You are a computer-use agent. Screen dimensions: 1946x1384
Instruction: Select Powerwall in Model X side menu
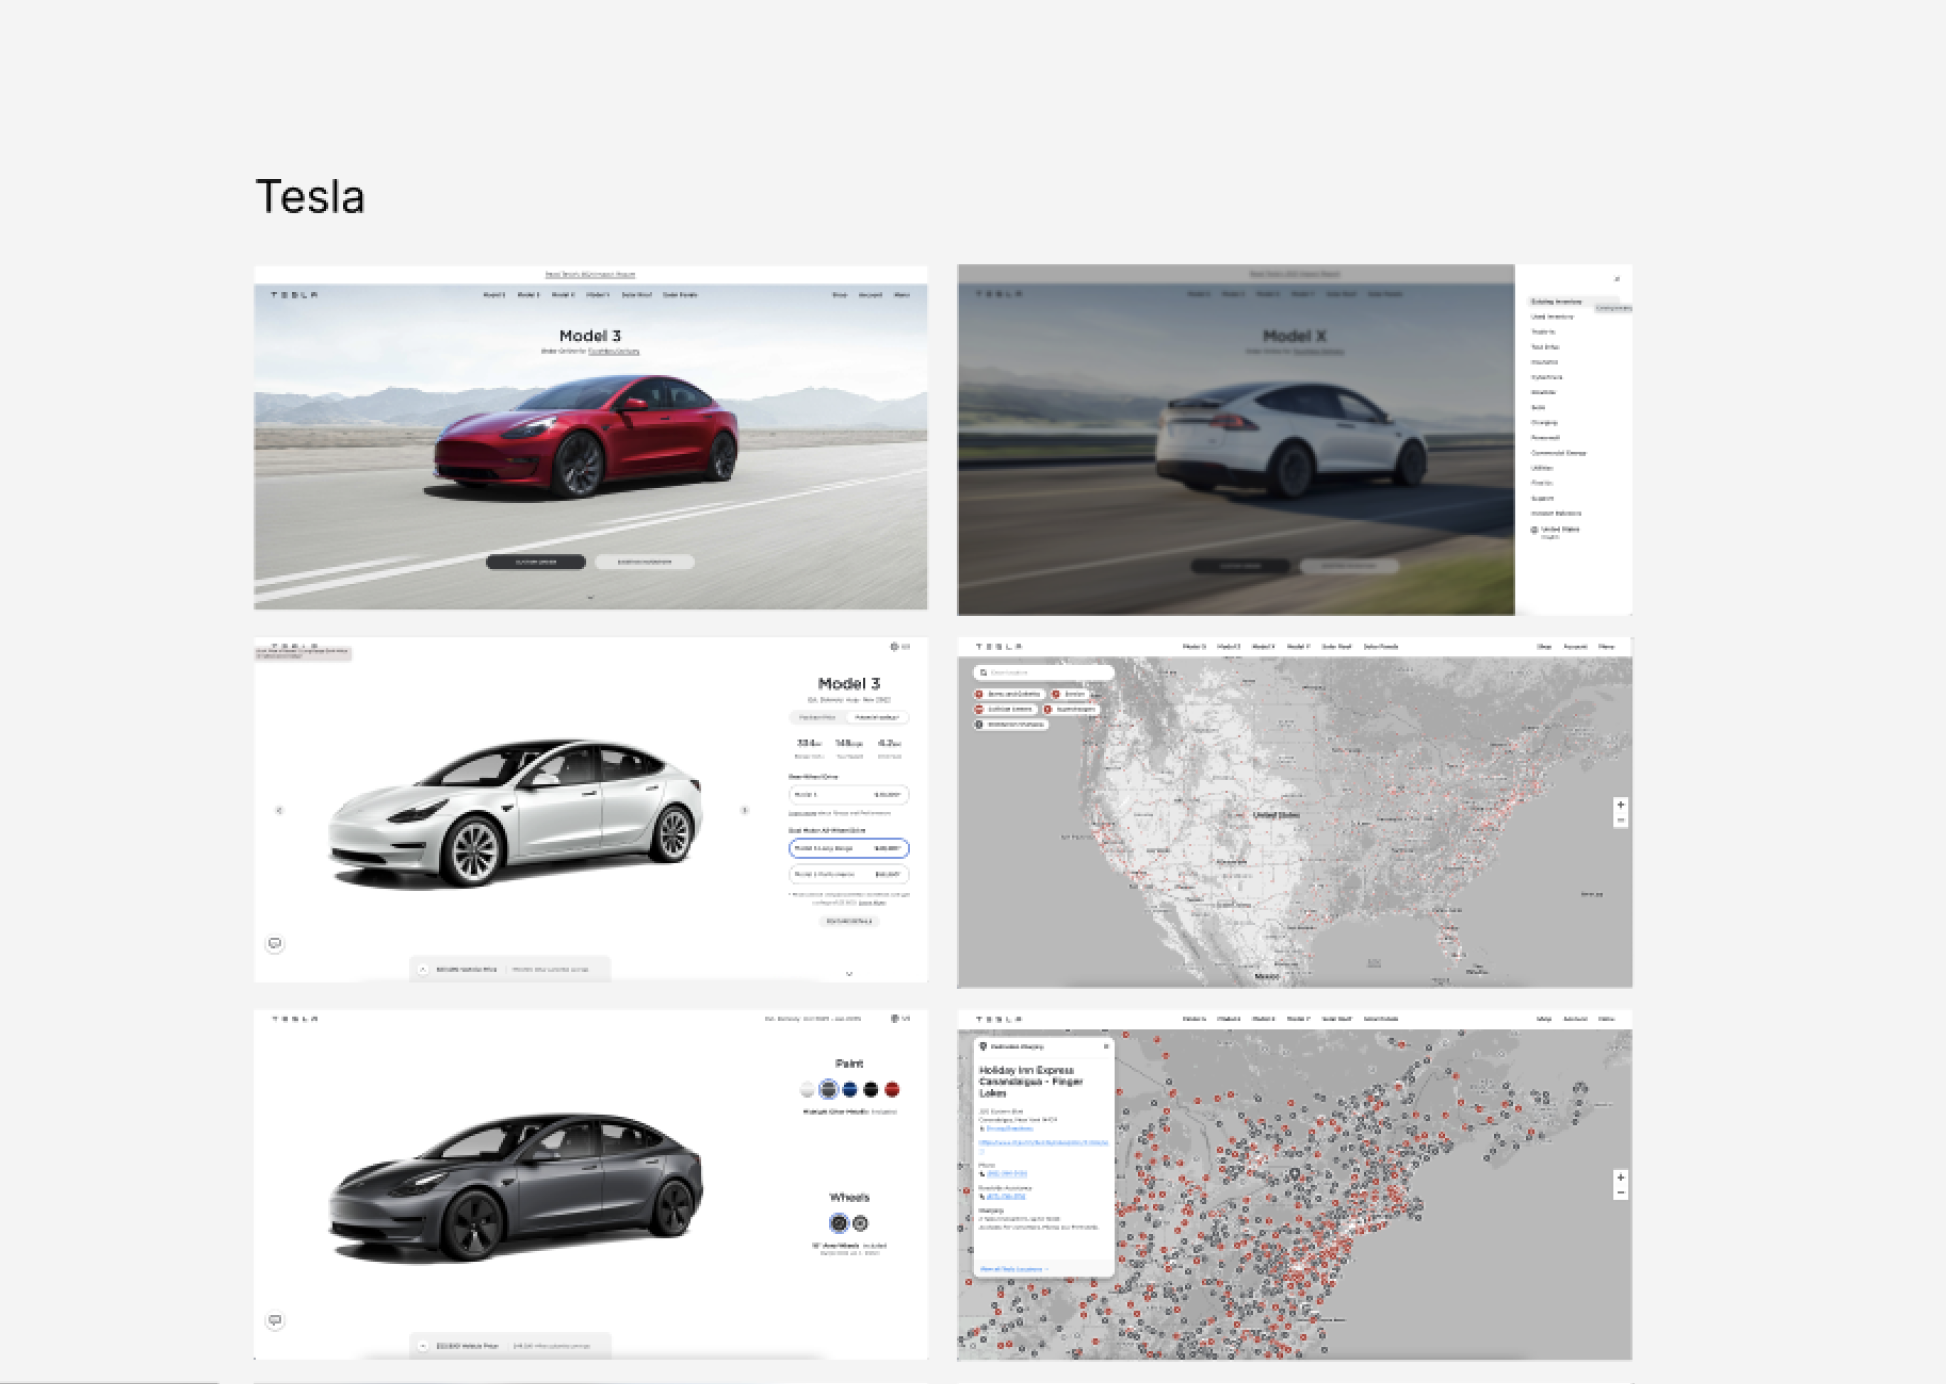coord(1545,437)
